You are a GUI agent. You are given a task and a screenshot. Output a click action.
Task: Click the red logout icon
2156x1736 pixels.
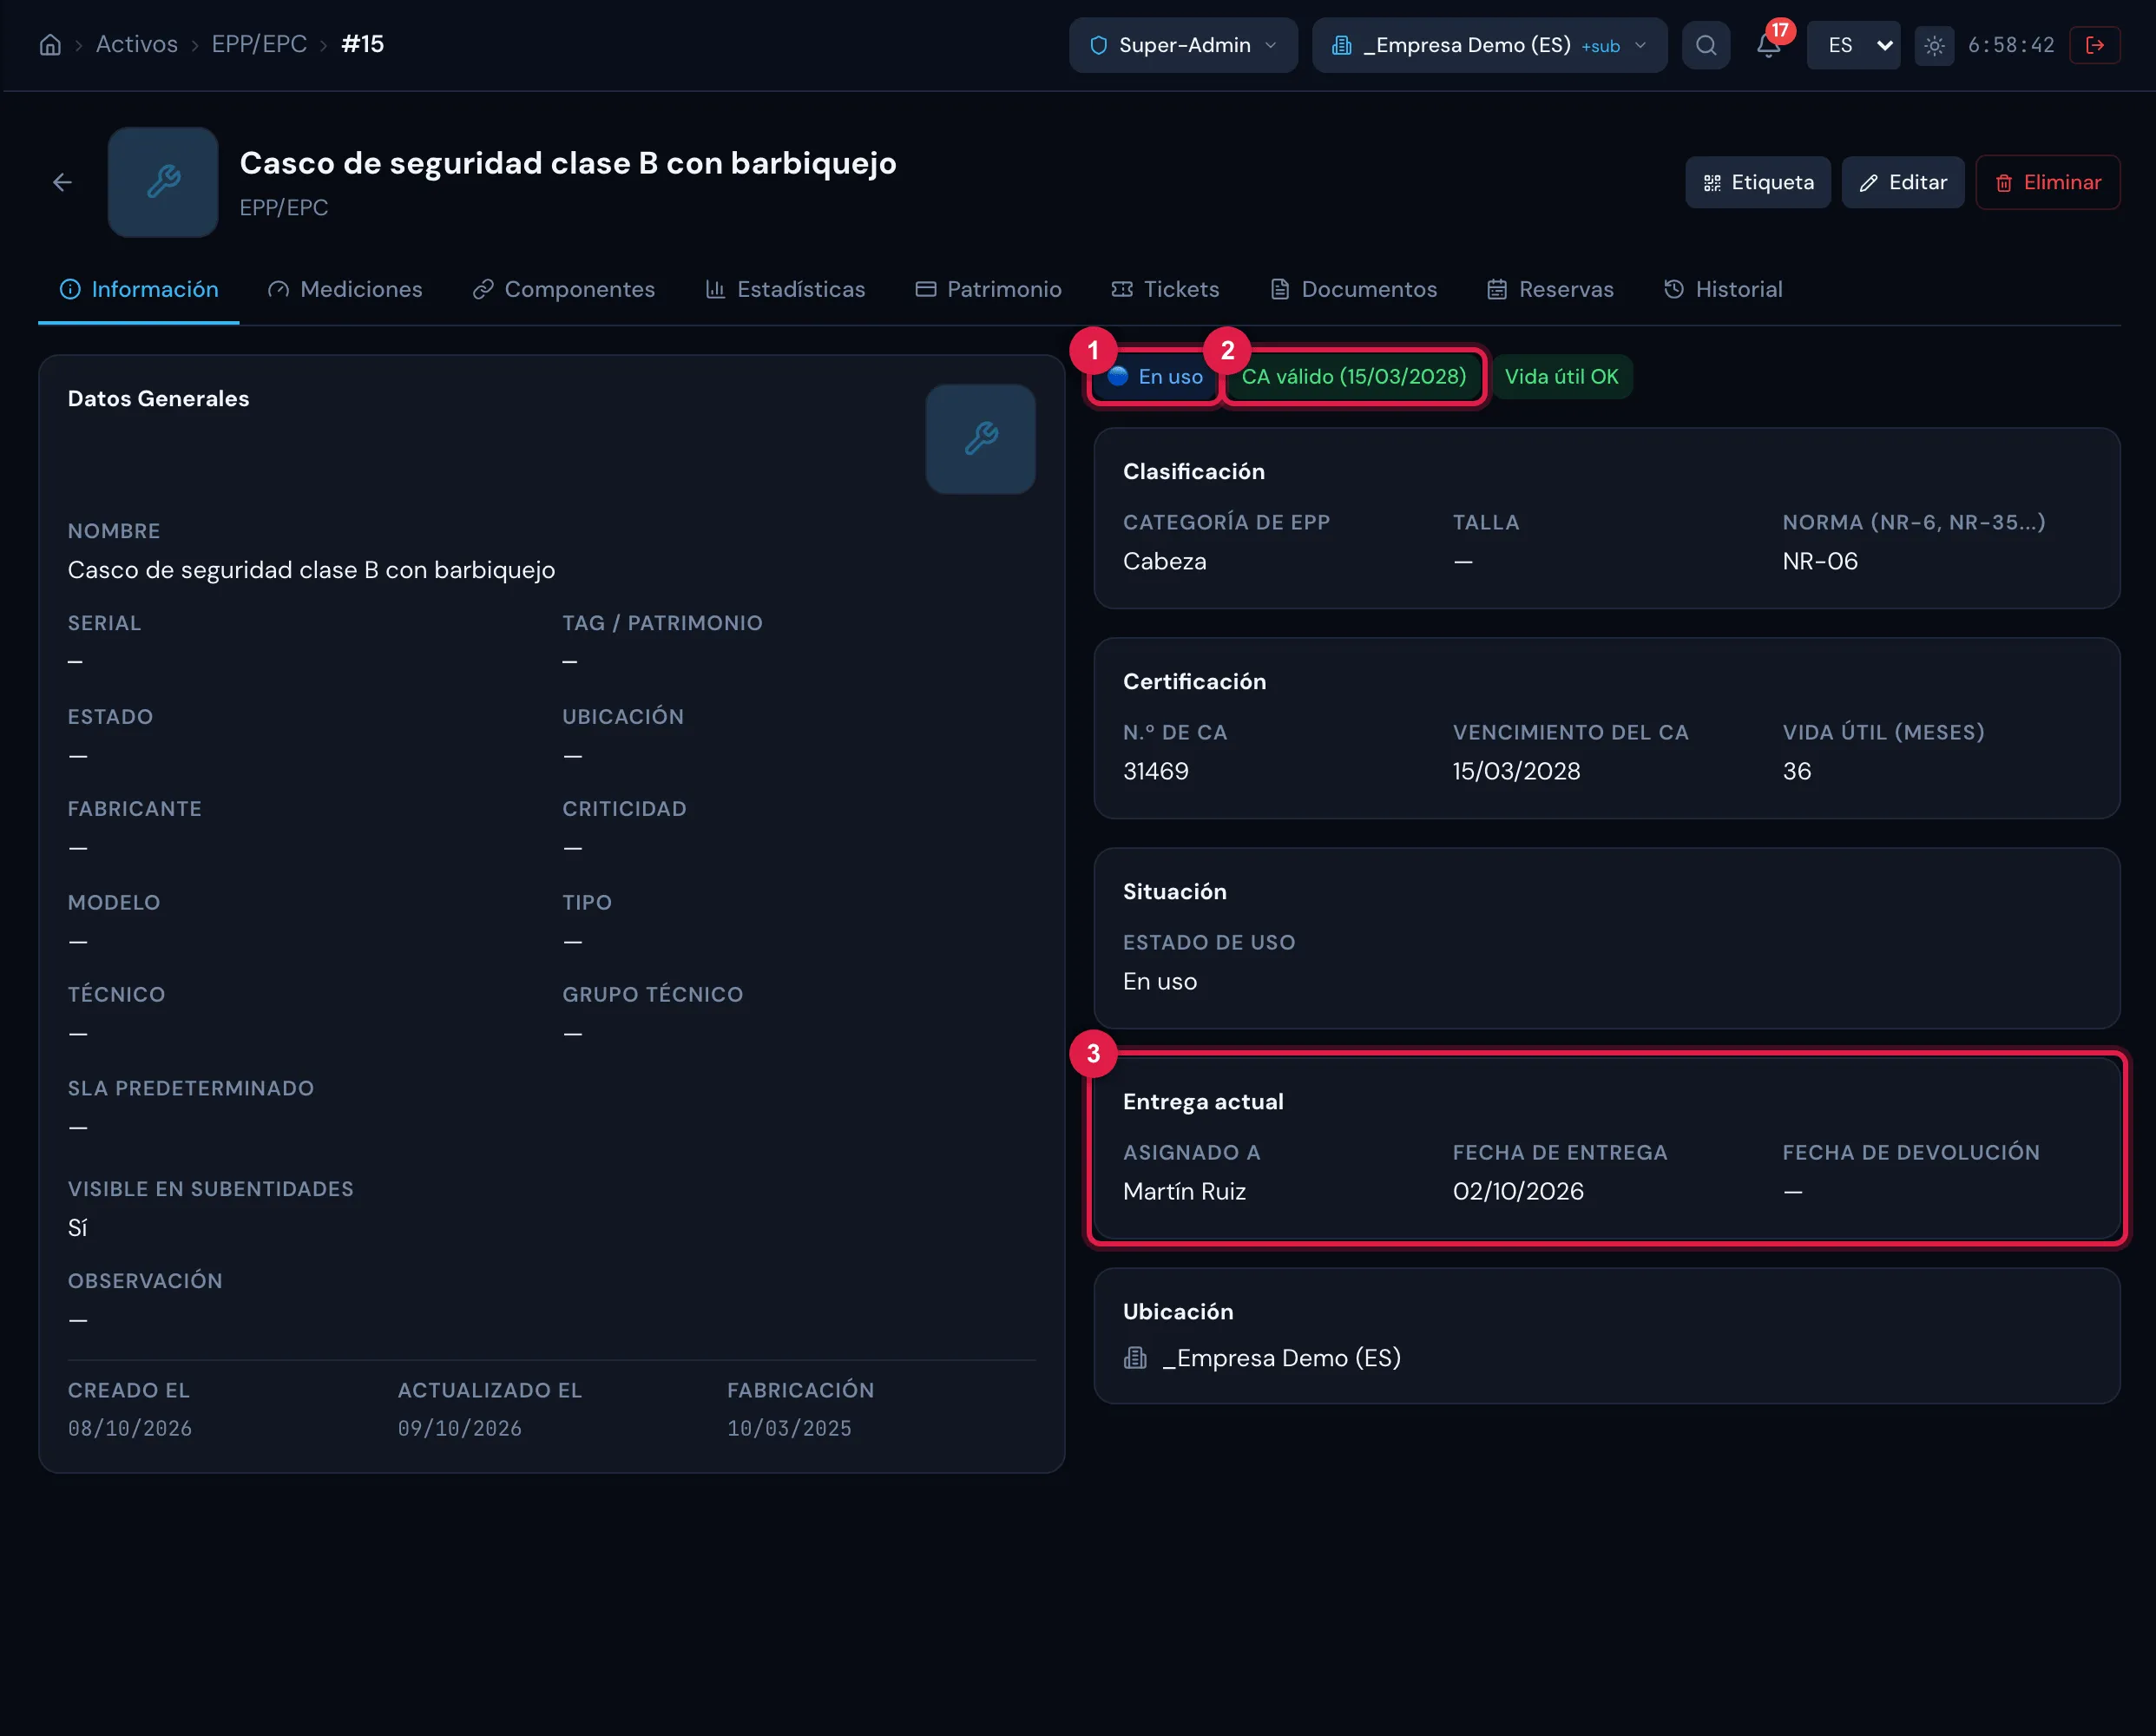[2095, 45]
